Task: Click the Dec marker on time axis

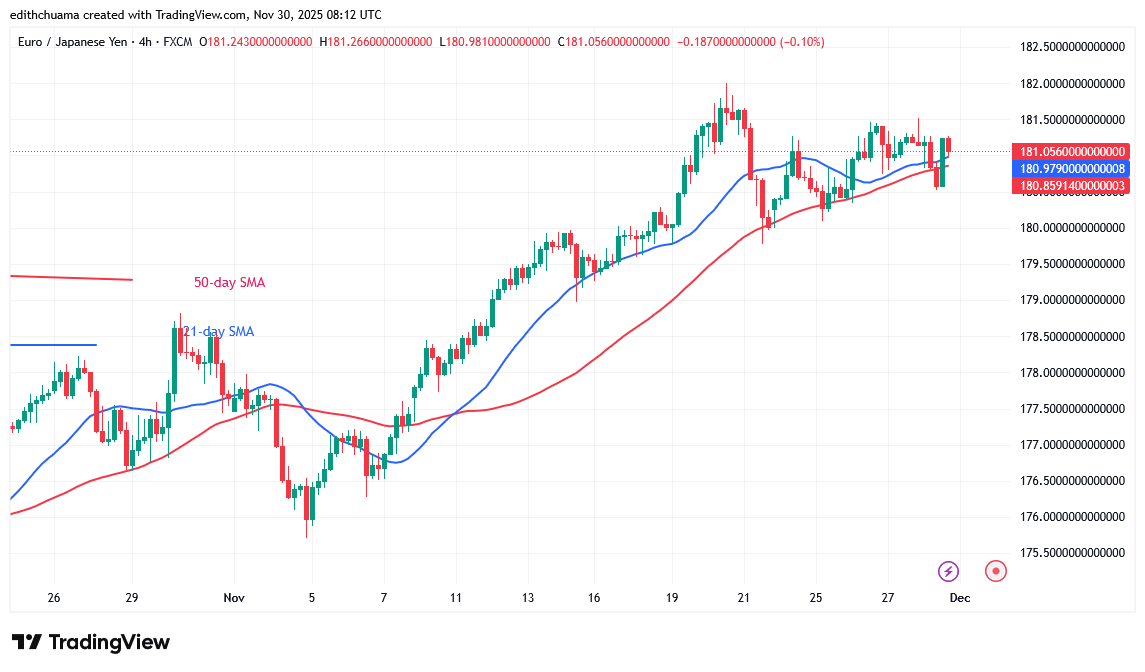Action: pyautogui.click(x=959, y=597)
